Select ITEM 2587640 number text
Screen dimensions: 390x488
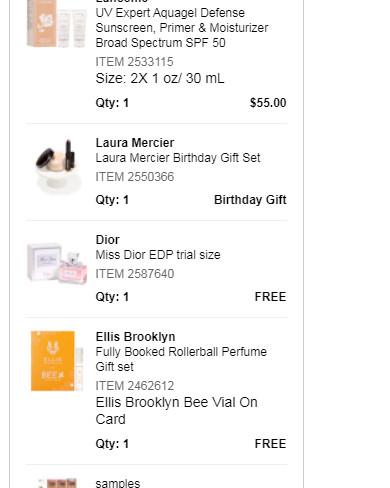coord(135,274)
